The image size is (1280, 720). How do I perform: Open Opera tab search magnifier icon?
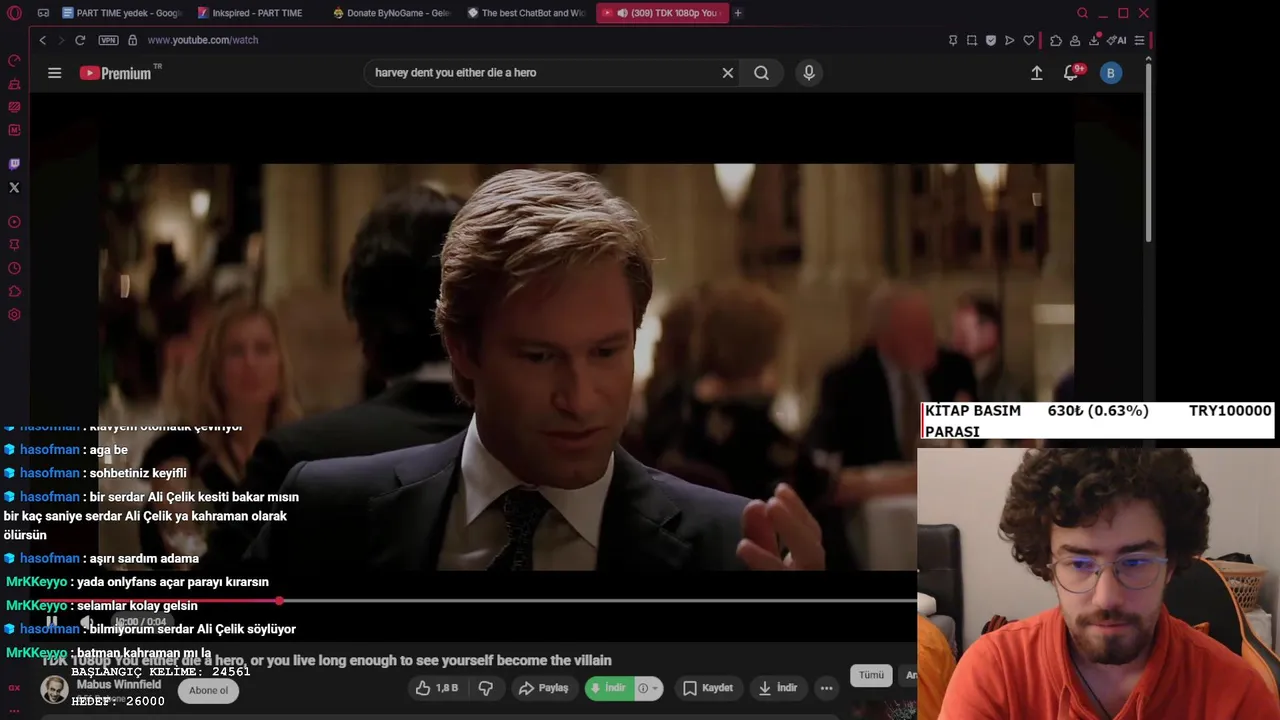point(1082,13)
